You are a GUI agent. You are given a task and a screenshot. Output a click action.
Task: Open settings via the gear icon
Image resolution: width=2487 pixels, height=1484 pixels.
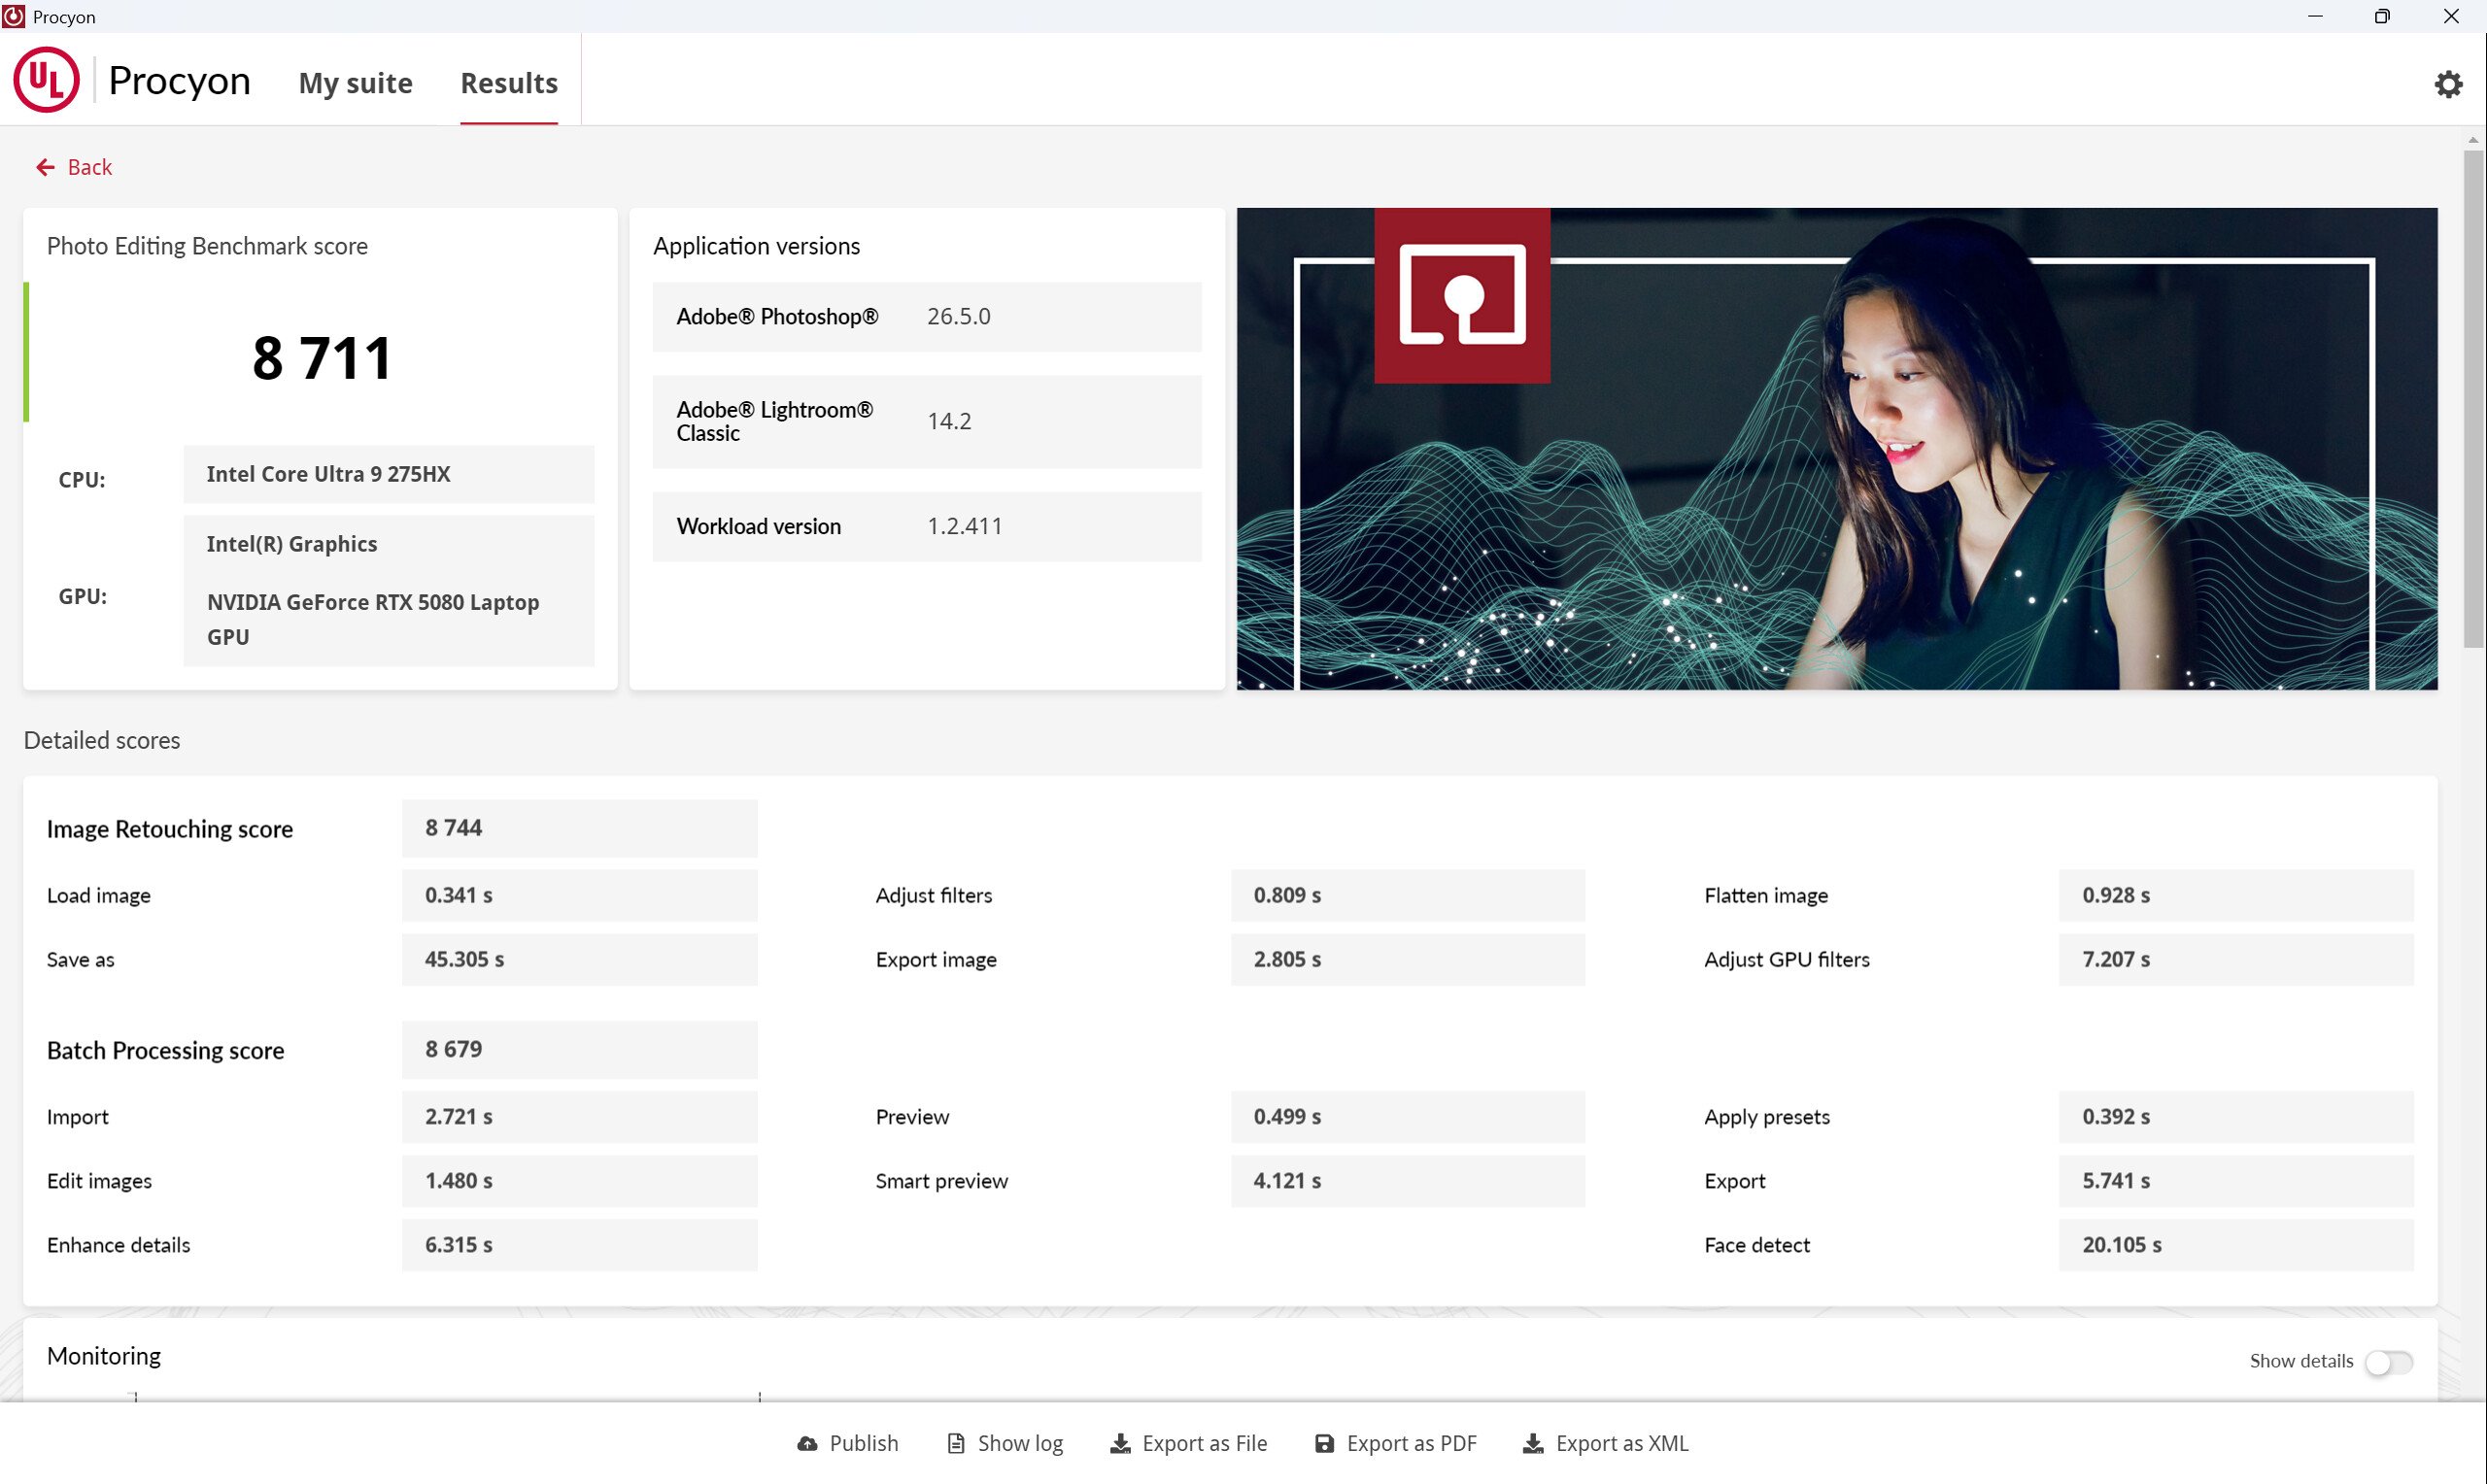tap(2447, 84)
